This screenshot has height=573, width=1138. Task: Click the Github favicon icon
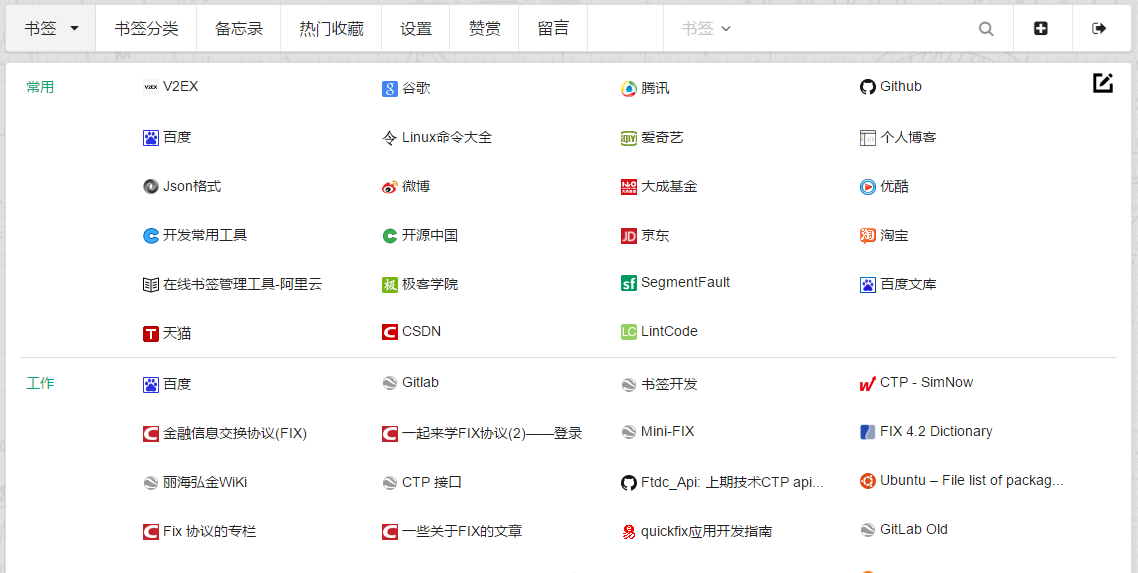tap(867, 87)
